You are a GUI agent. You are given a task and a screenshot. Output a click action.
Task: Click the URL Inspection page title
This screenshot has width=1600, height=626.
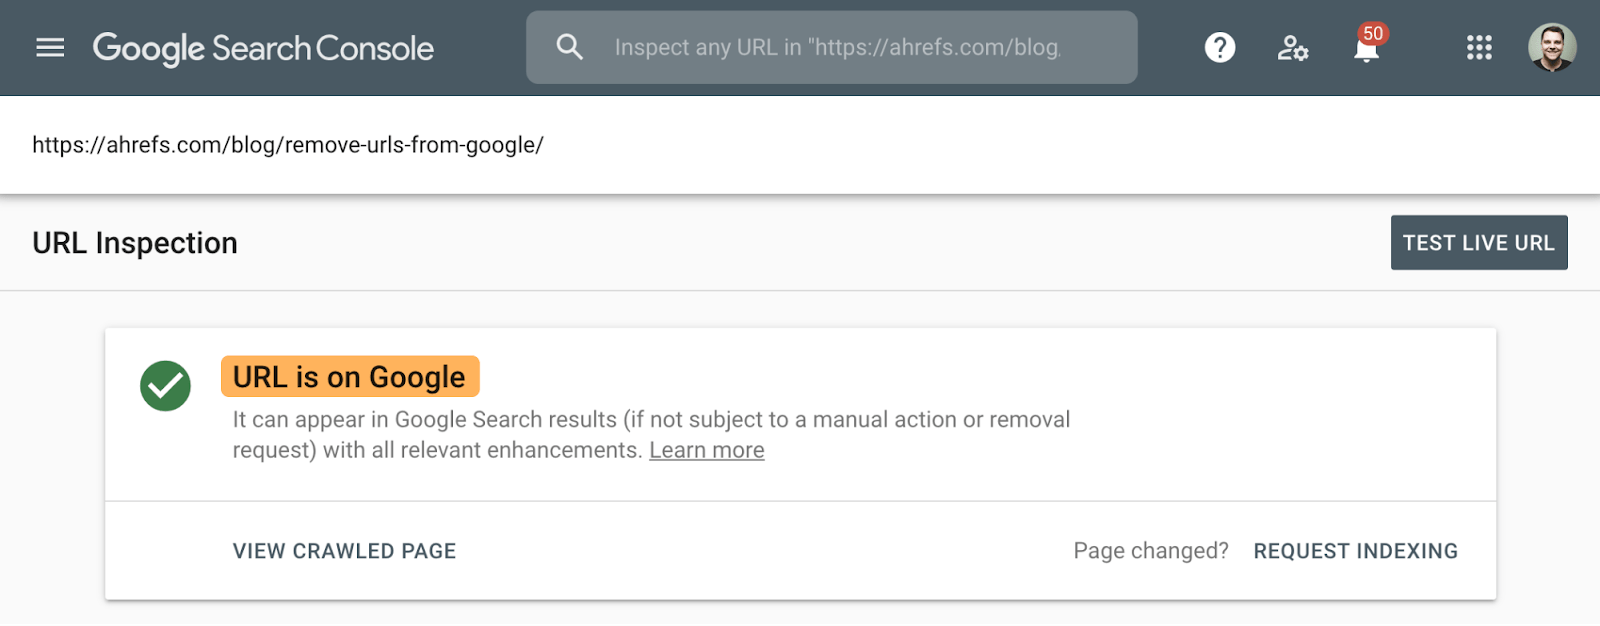click(x=135, y=243)
